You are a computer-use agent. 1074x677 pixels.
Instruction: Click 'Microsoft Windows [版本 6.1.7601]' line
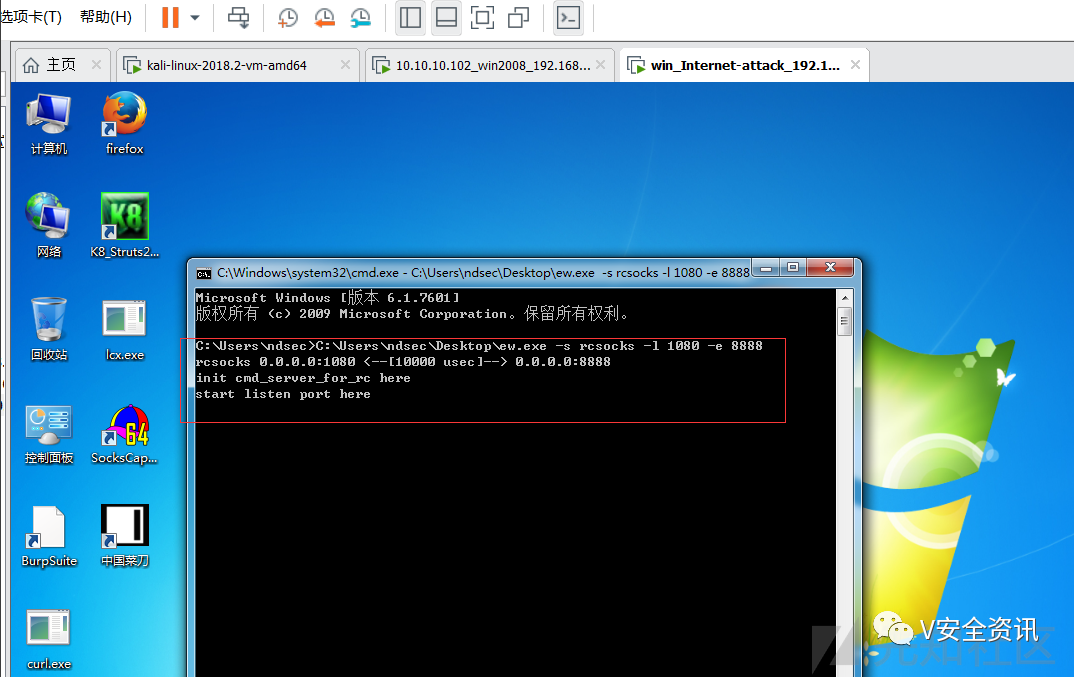click(327, 297)
